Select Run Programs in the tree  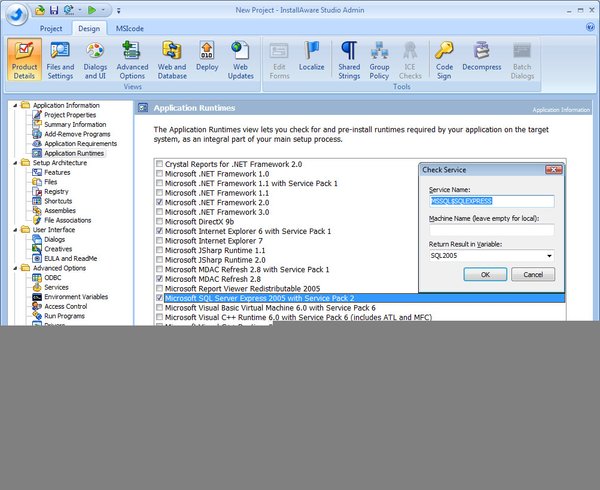(x=64, y=316)
